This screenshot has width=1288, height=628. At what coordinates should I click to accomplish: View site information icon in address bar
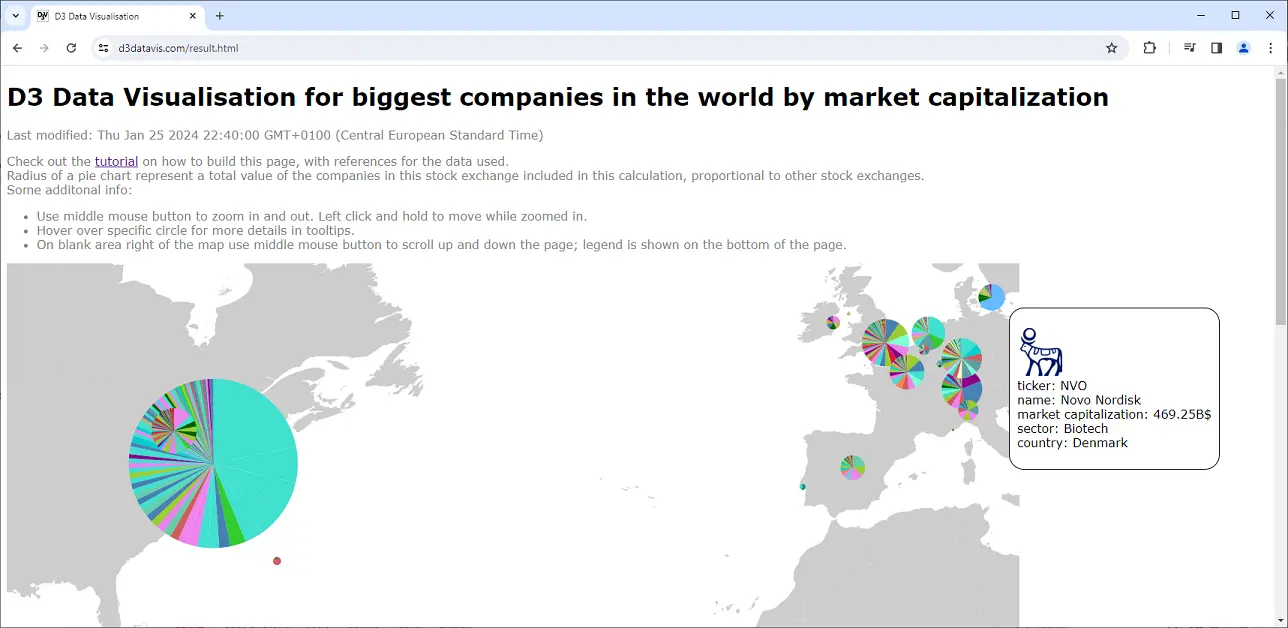[102, 48]
